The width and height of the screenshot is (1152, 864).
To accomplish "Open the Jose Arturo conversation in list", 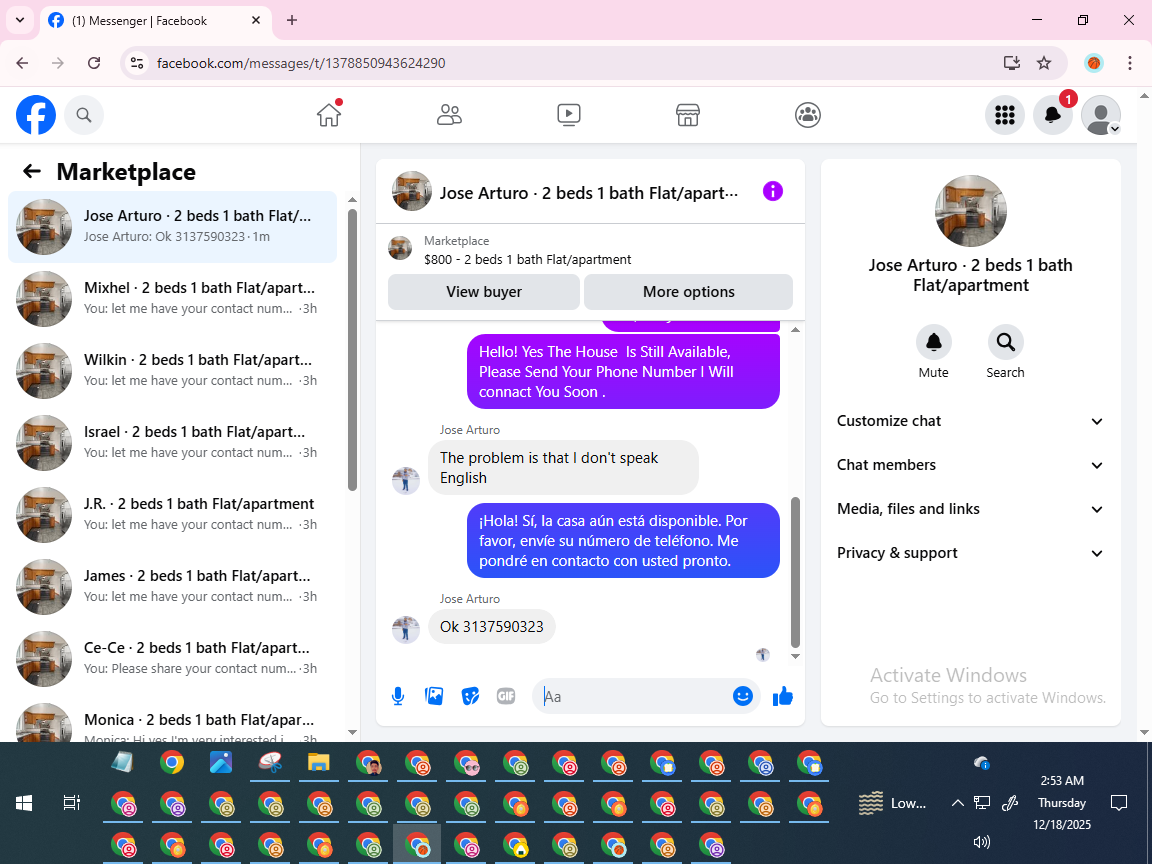I will (173, 226).
